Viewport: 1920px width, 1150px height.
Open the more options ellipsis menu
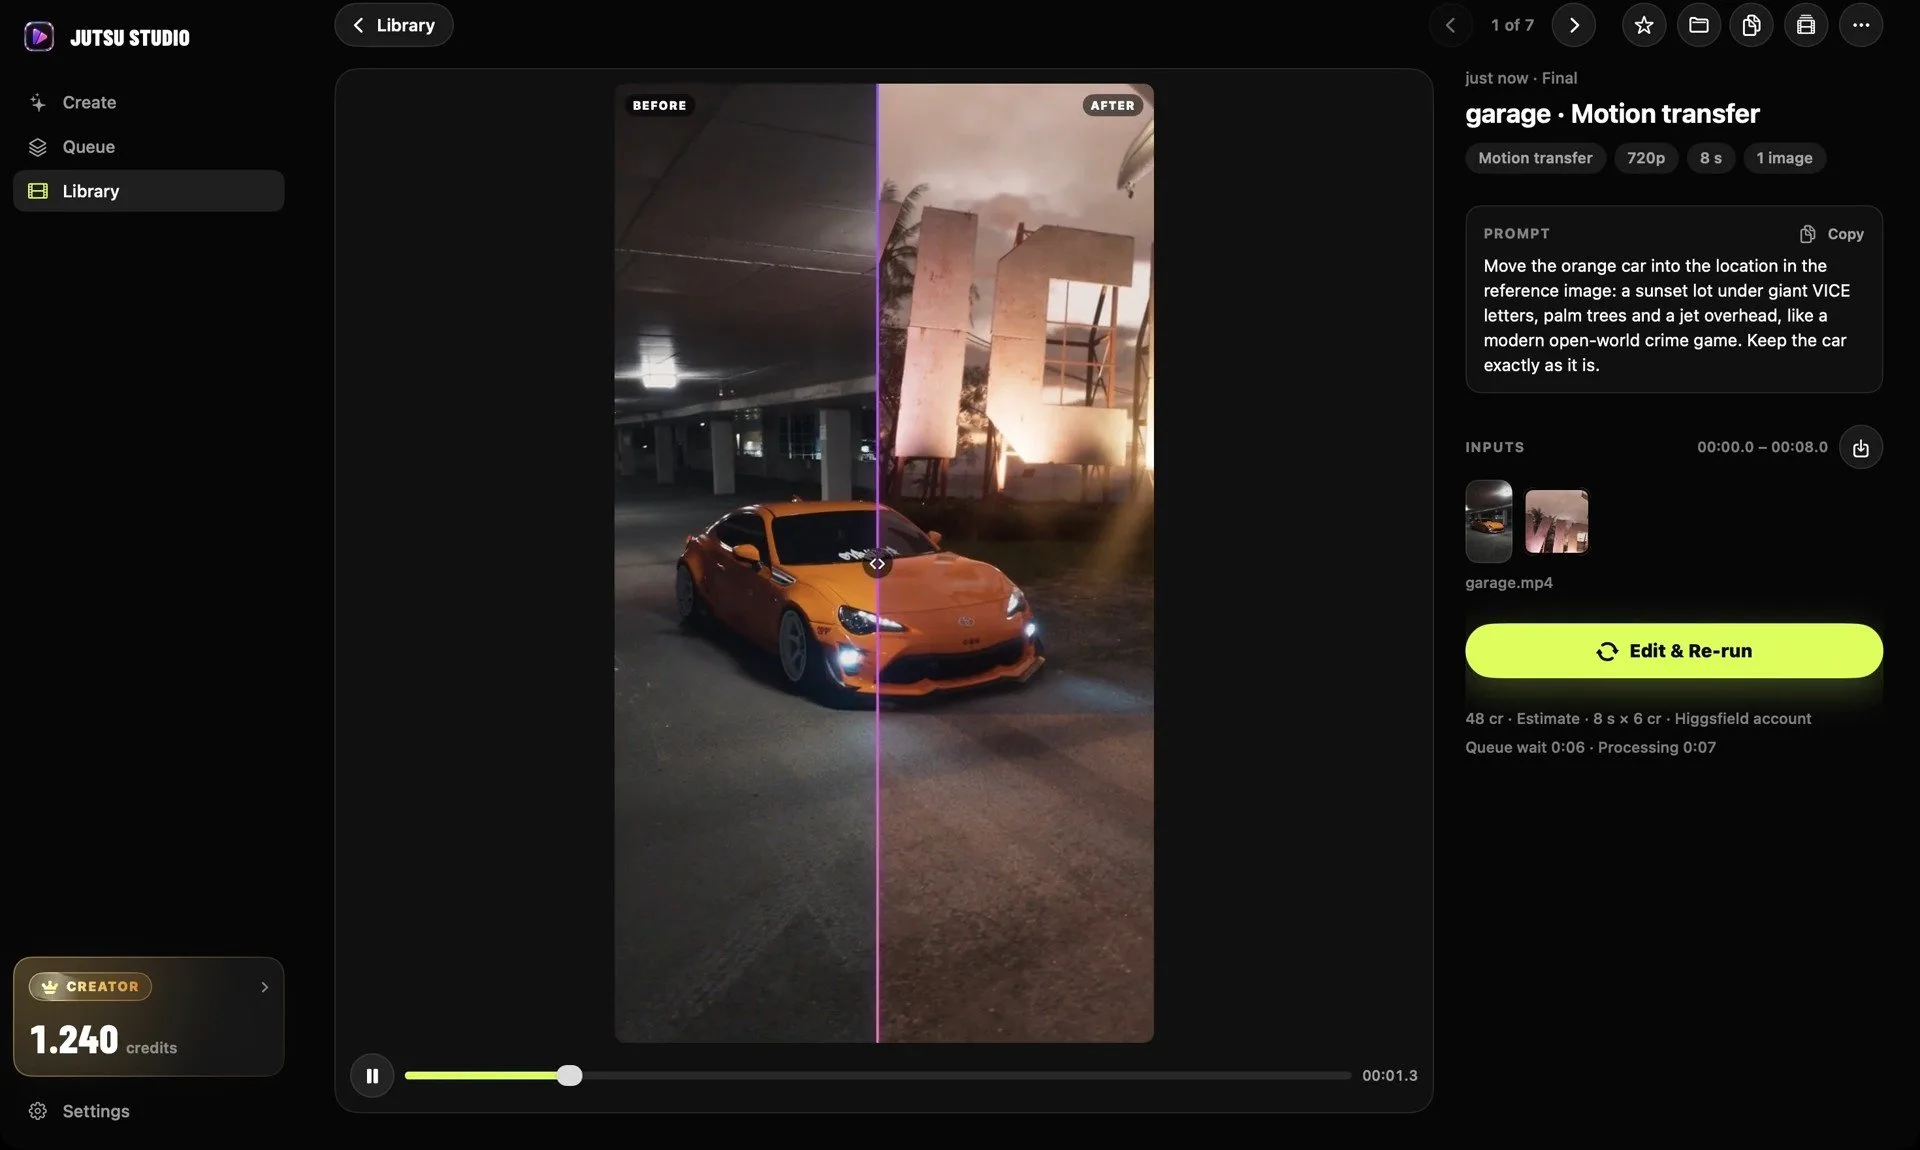[1861, 25]
